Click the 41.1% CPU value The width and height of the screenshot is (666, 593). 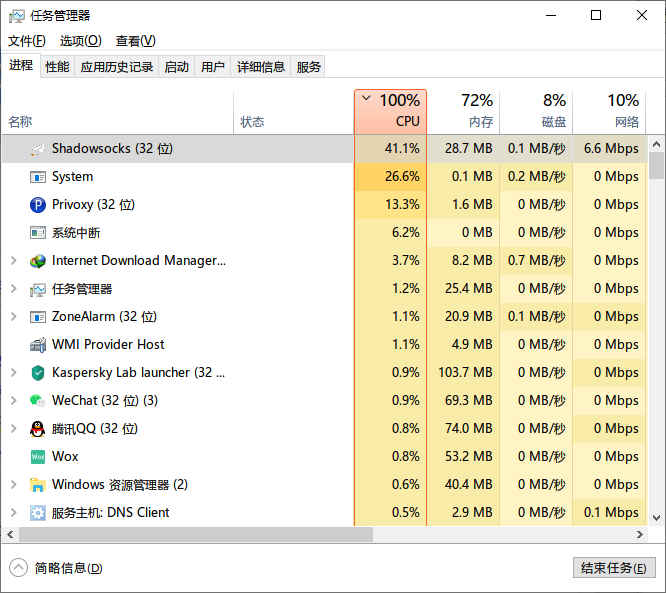(402, 149)
